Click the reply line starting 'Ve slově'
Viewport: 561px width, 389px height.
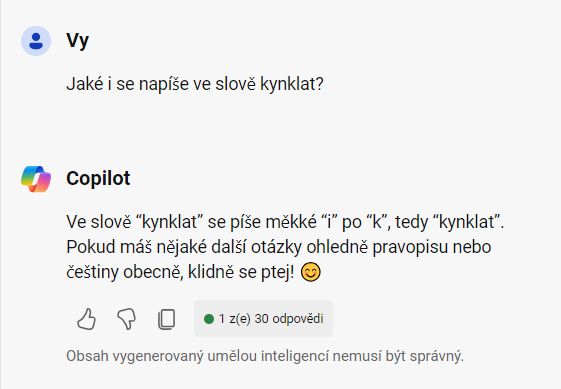tap(285, 222)
